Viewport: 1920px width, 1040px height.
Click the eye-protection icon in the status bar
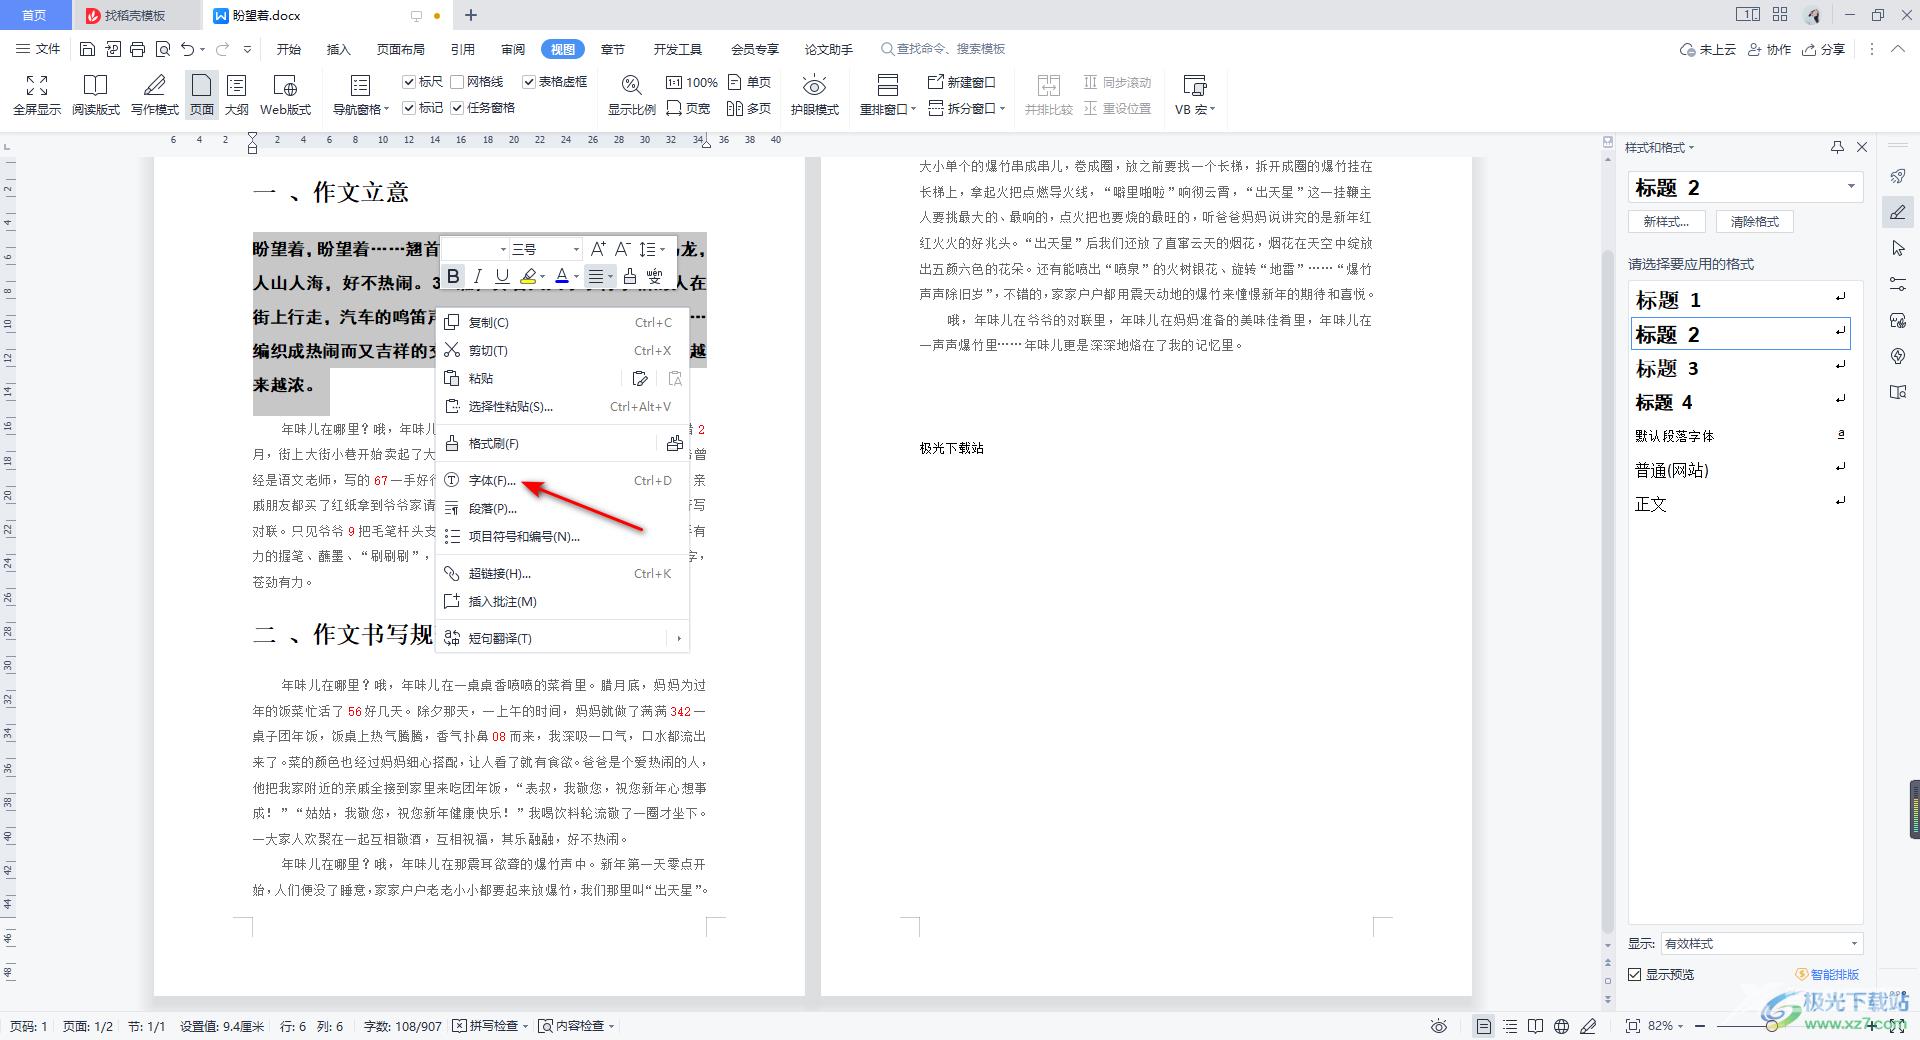tap(1438, 1026)
